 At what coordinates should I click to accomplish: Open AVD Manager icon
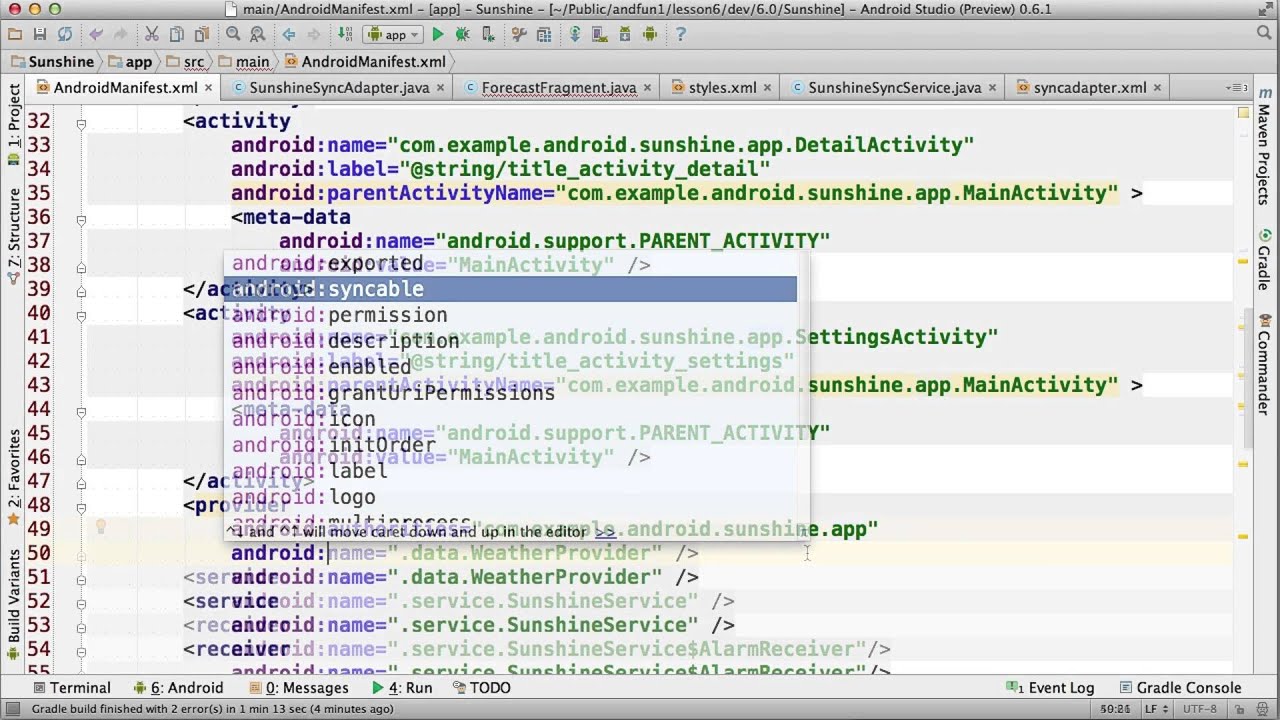600,34
